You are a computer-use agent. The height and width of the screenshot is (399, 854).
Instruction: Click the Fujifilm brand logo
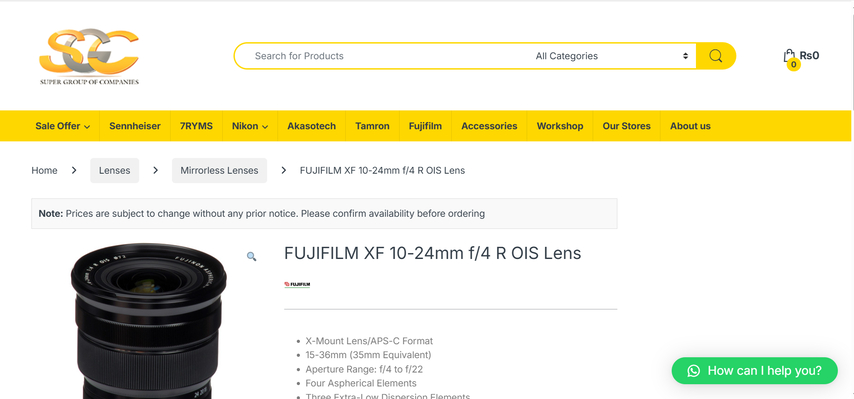pyautogui.click(x=297, y=284)
